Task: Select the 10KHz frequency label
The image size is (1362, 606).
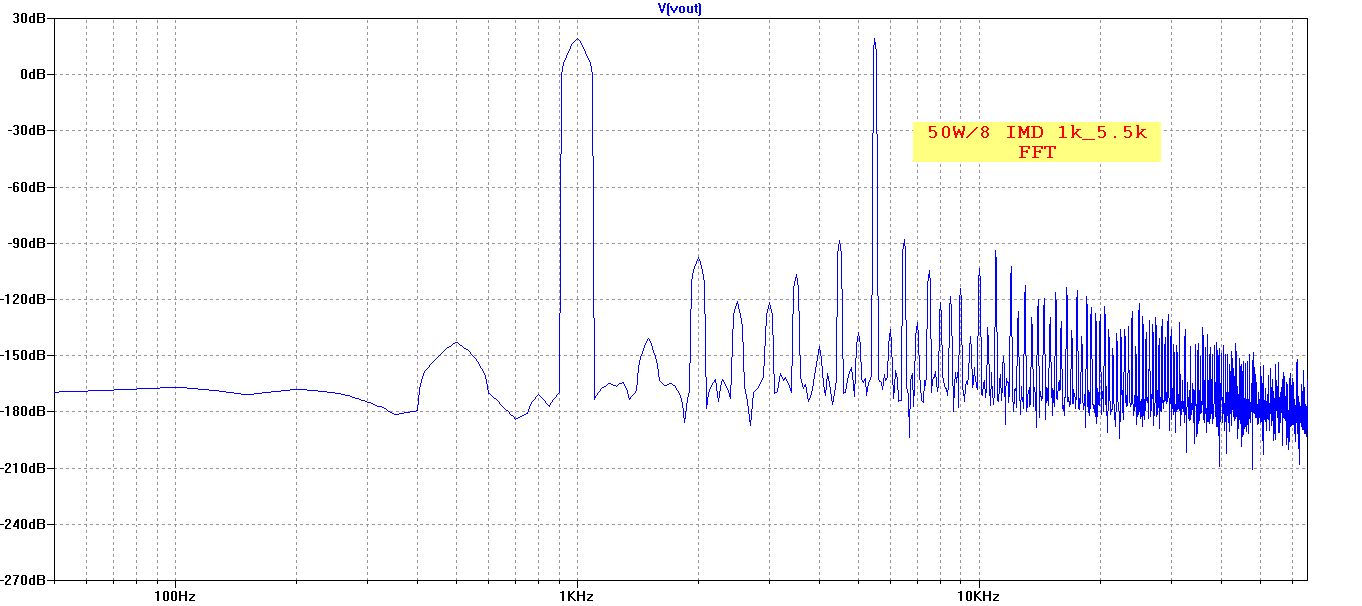Action: click(x=977, y=596)
